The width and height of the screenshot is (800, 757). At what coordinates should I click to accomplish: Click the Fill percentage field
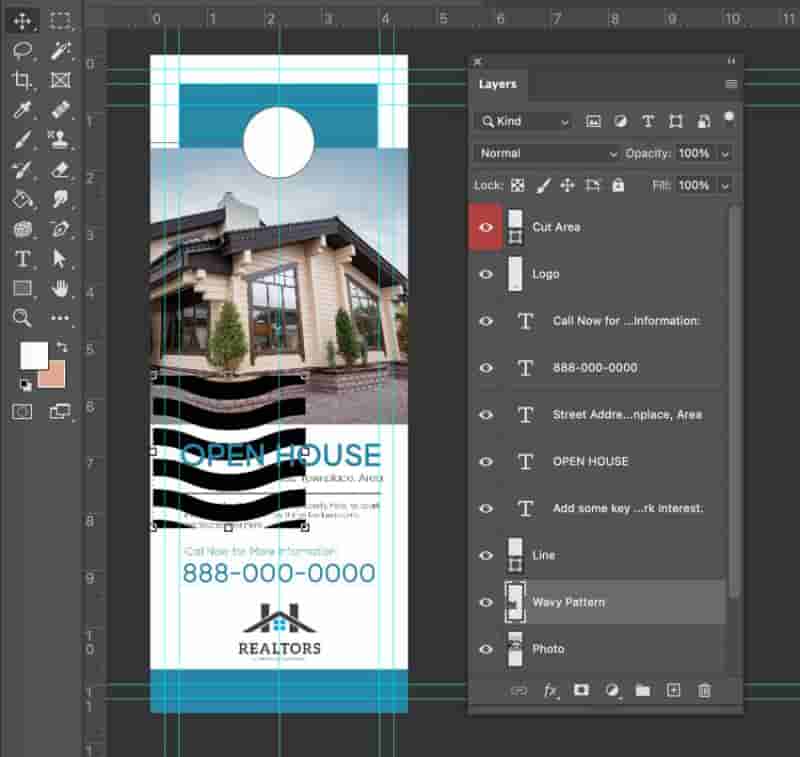click(x=694, y=185)
